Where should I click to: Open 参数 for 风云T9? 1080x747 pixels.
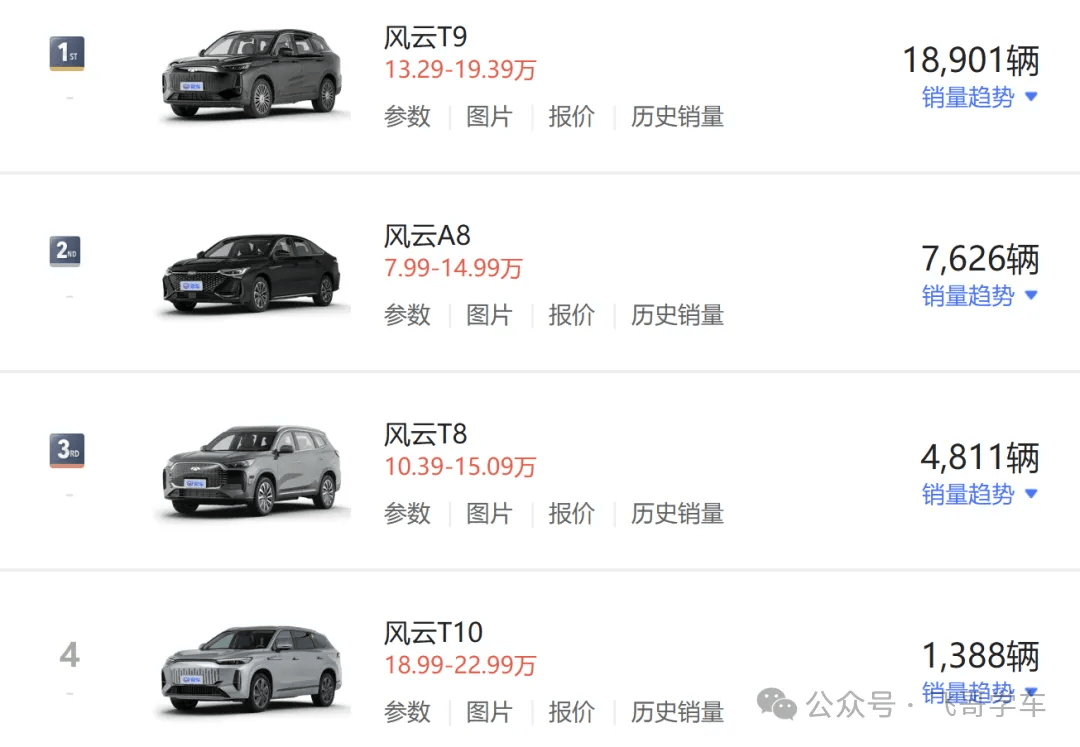407,116
